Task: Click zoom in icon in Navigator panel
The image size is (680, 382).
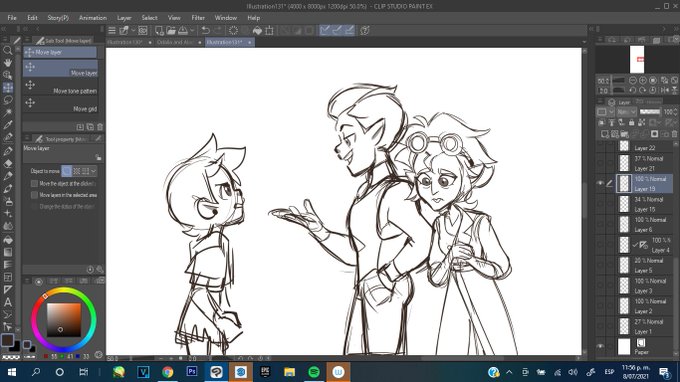Action: tap(643, 80)
